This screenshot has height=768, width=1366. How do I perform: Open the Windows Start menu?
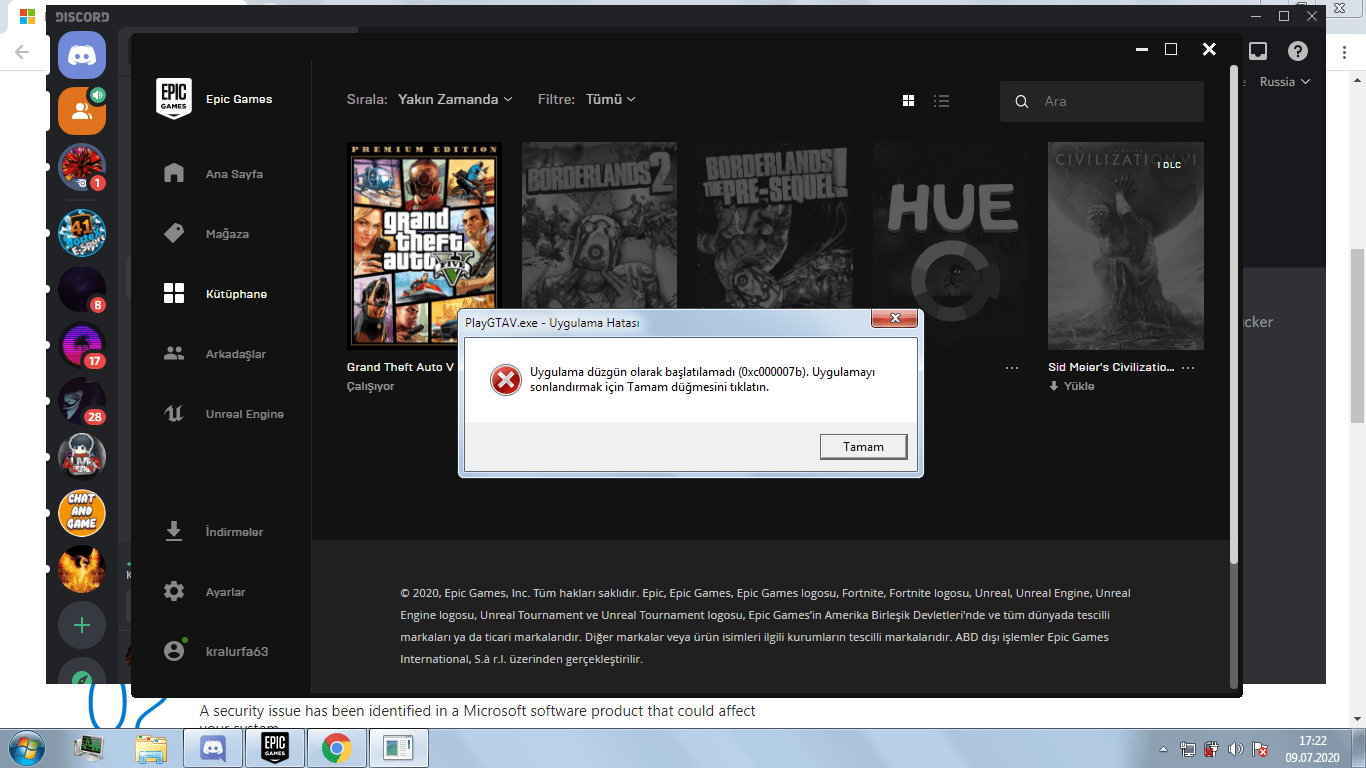click(24, 747)
